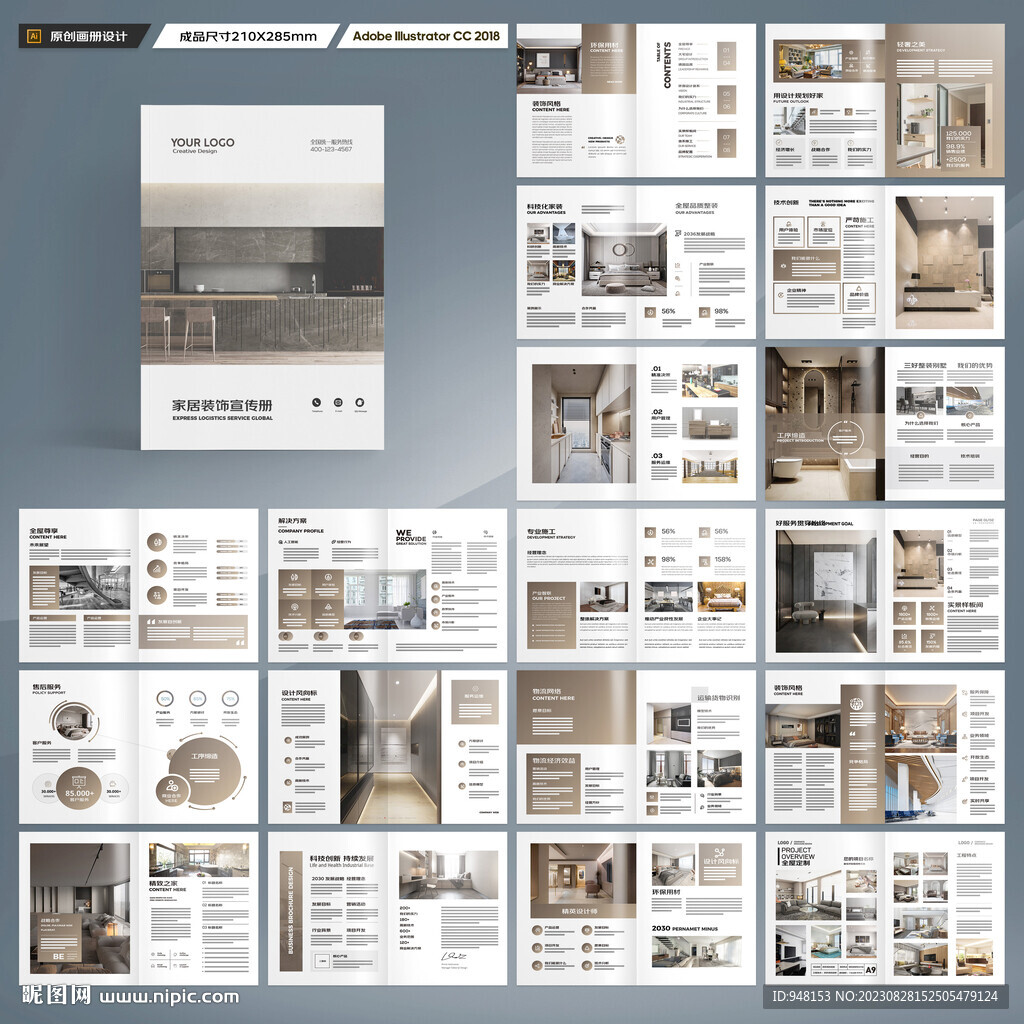
Task: Click the e-mail icon on the cover
Action: pos(338,402)
